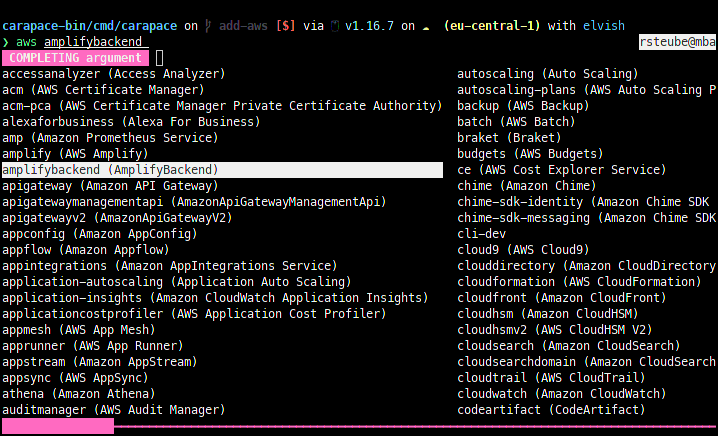The image size is (718, 436).
Task: Choose auditmanager (AWS Audit Manager)
Action: click(x=114, y=410)
